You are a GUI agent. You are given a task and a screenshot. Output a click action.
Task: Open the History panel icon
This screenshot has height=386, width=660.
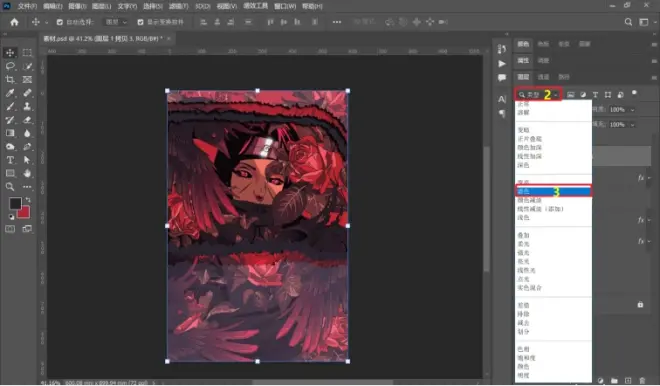[x=502, y=49]
